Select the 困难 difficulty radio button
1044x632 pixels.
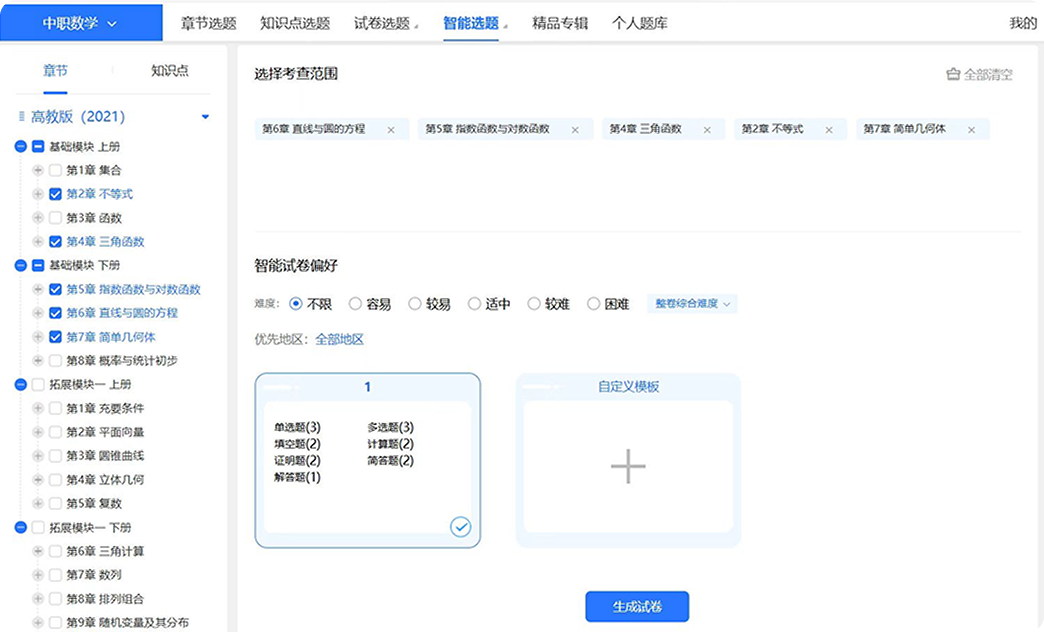click(x=594, y=304)
